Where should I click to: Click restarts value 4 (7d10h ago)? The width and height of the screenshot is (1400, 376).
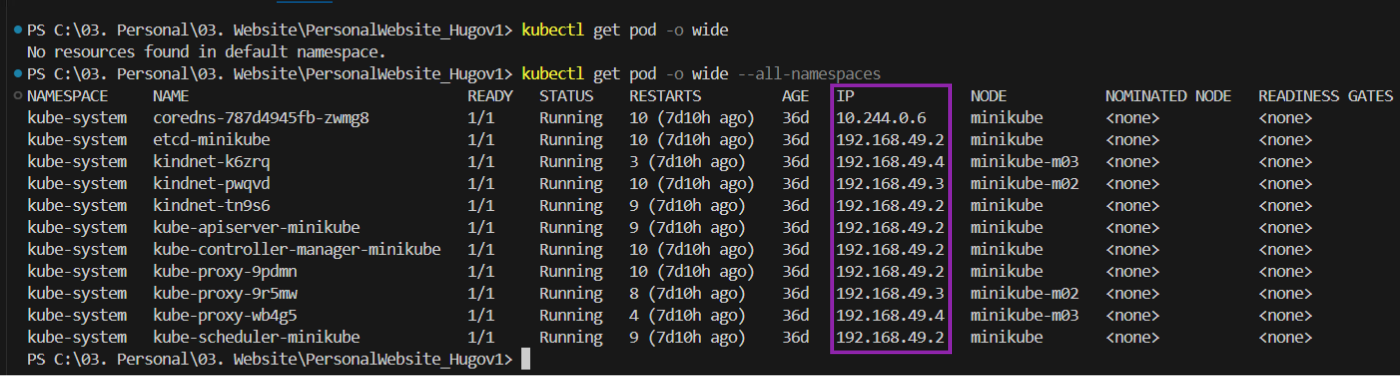coord(687,315)
